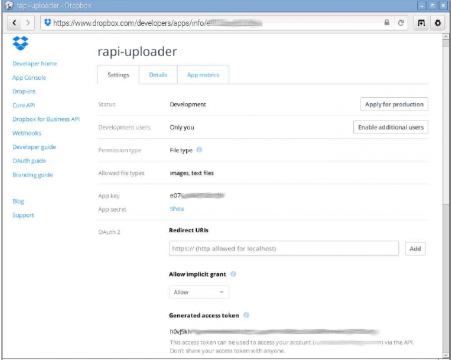Open Drop-ins link
Screen dimensions: 451x360
click(24, 91)
